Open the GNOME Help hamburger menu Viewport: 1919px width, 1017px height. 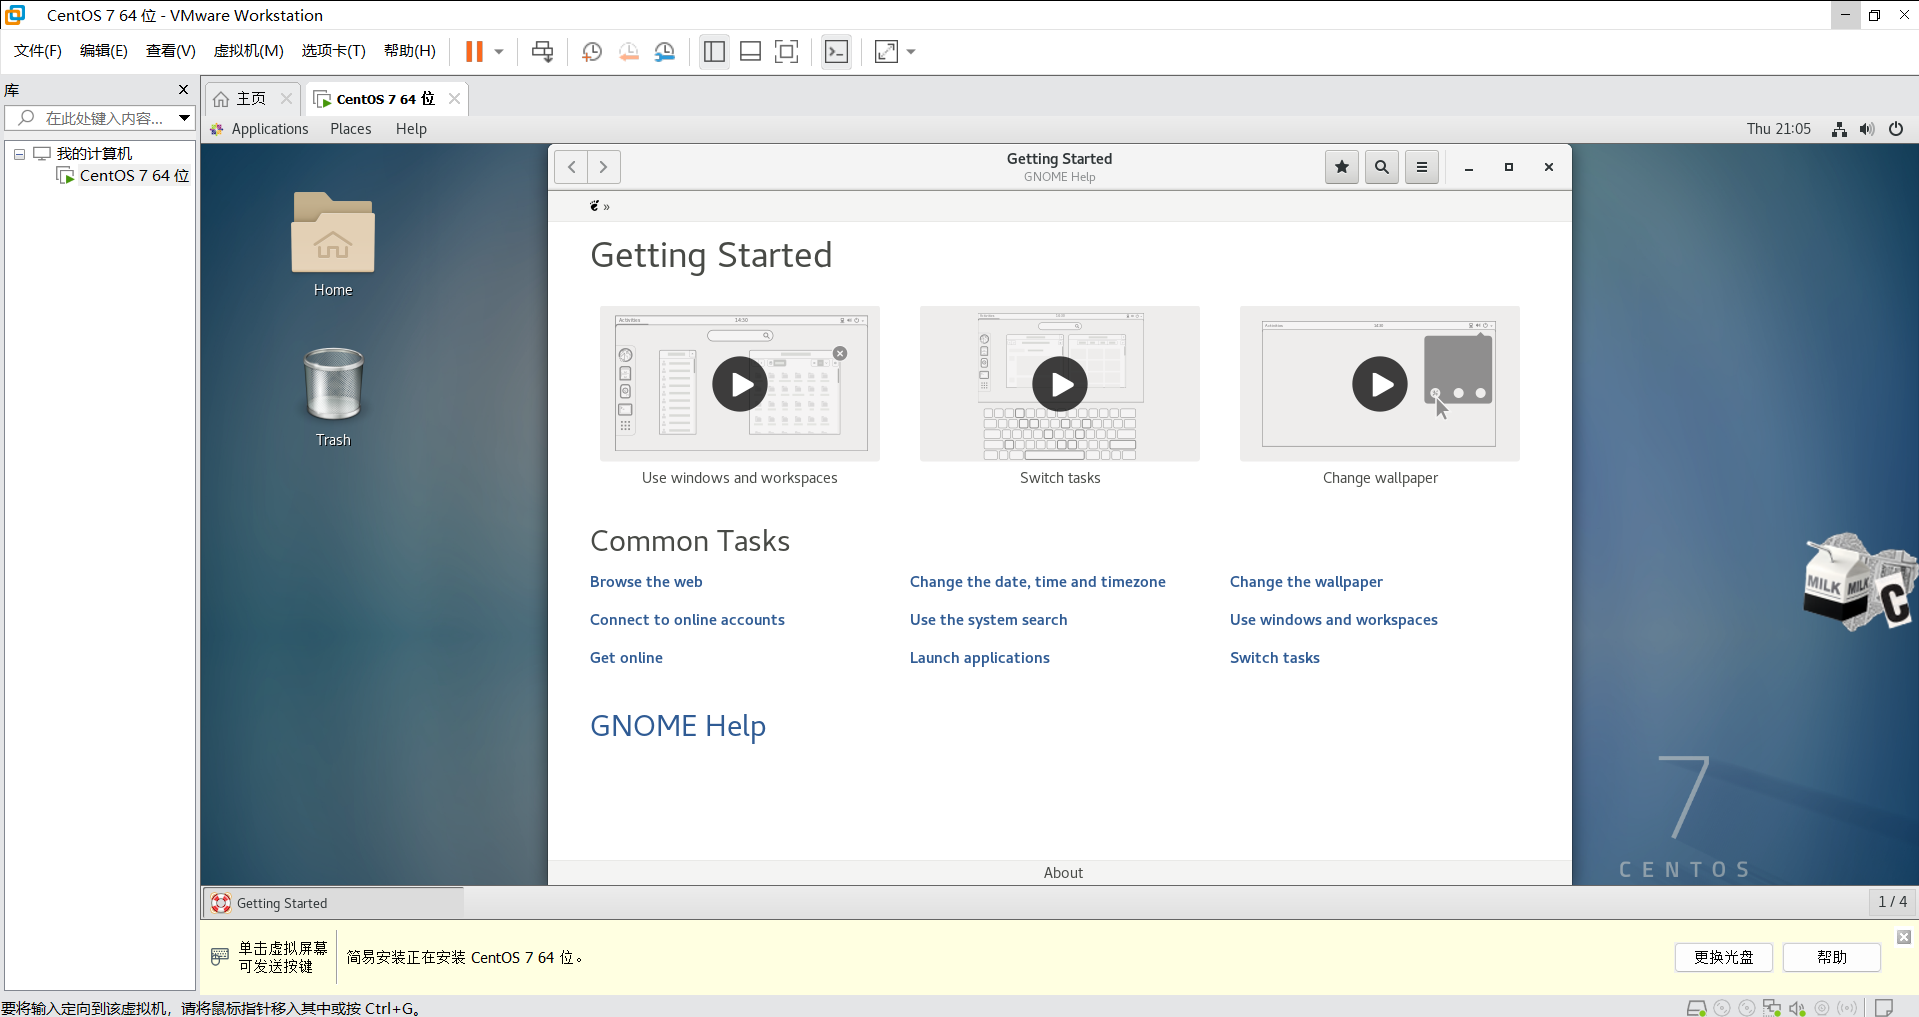[x=1422, y=167]
